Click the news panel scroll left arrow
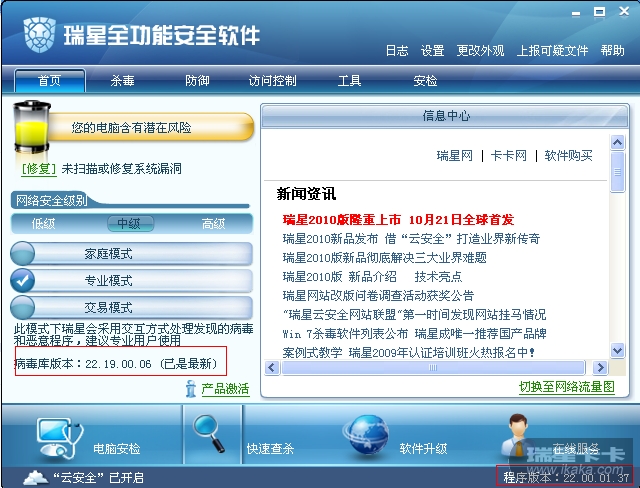The width and height of the screenshot is (640, 488). (x=272, y=368)
